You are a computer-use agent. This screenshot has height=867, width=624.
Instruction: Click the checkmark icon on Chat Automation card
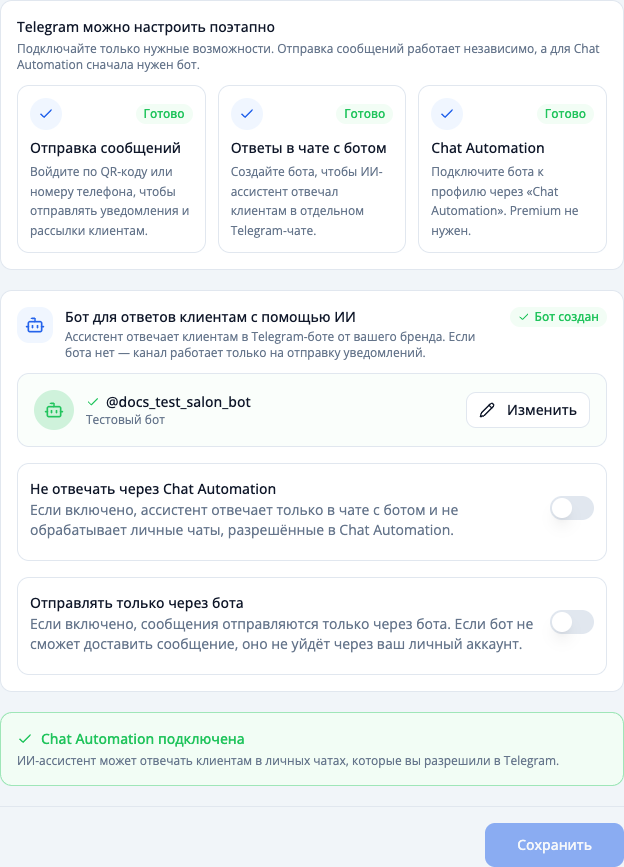click(x=447, y=114)
